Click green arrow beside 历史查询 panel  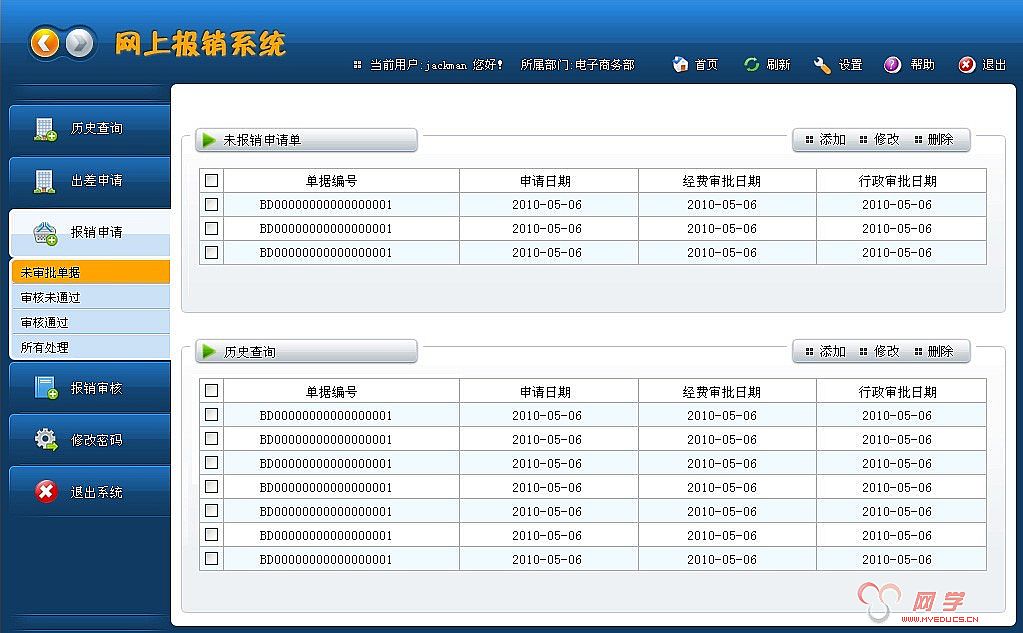pyautogui.click(x=209, y=351)
